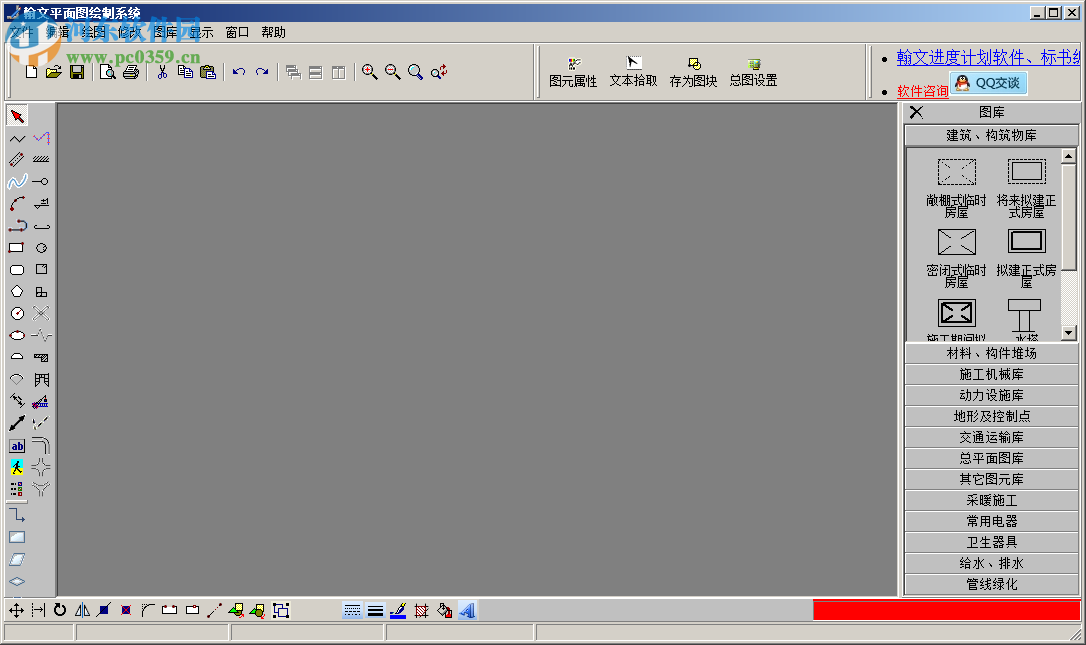Viewport: 1086px width, 645px height.
Task: Expand the 总平面图库 category
Action: (991, 458)
